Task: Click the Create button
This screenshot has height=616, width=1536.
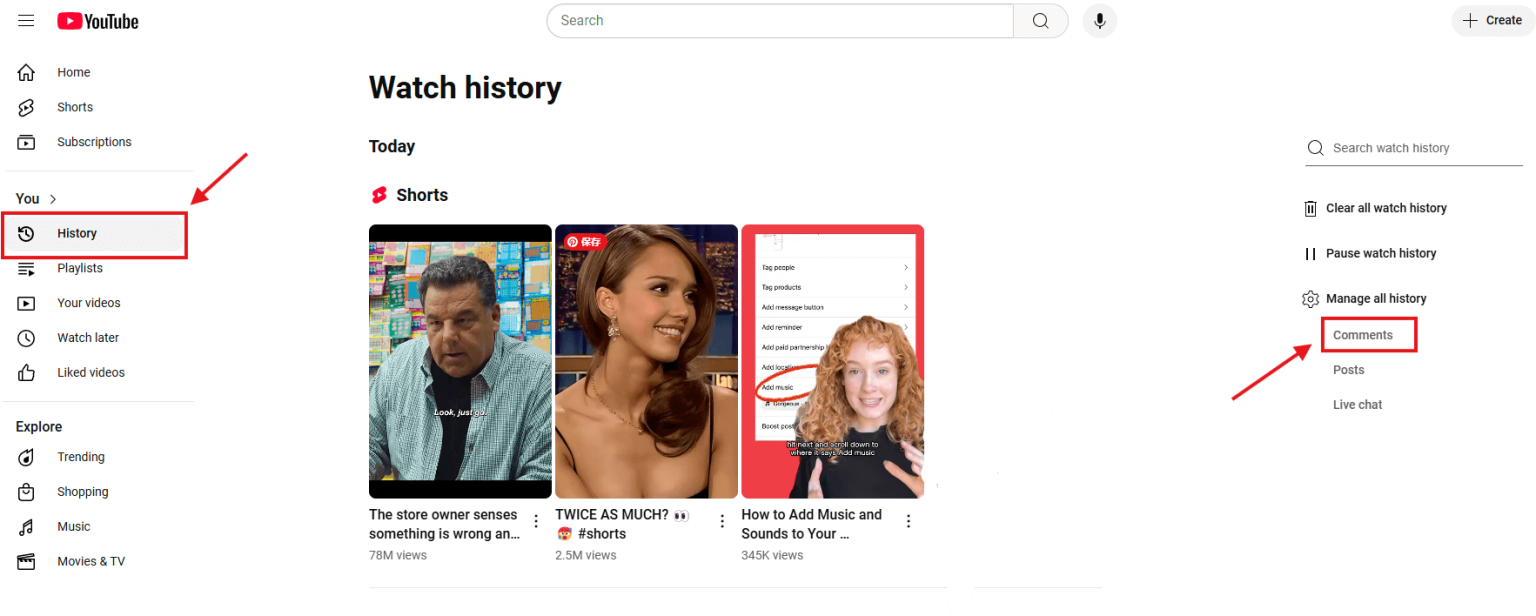Action: point(1492,20)
